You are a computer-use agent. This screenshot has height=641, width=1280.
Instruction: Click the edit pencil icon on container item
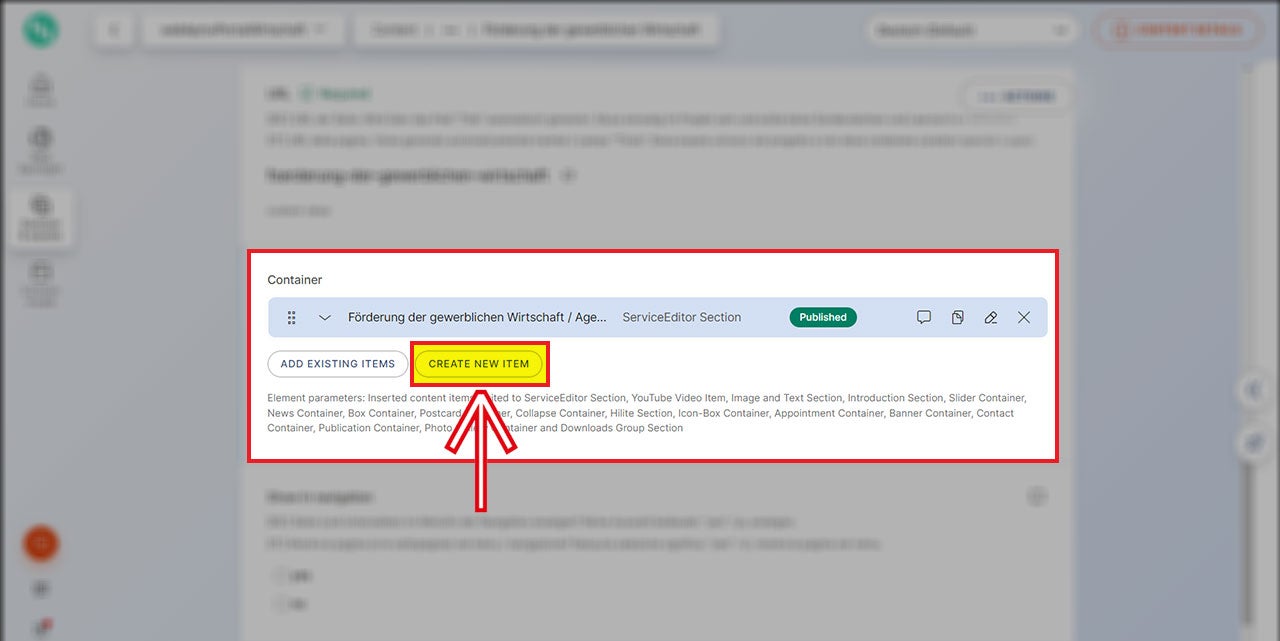click(x=990, y=318)
